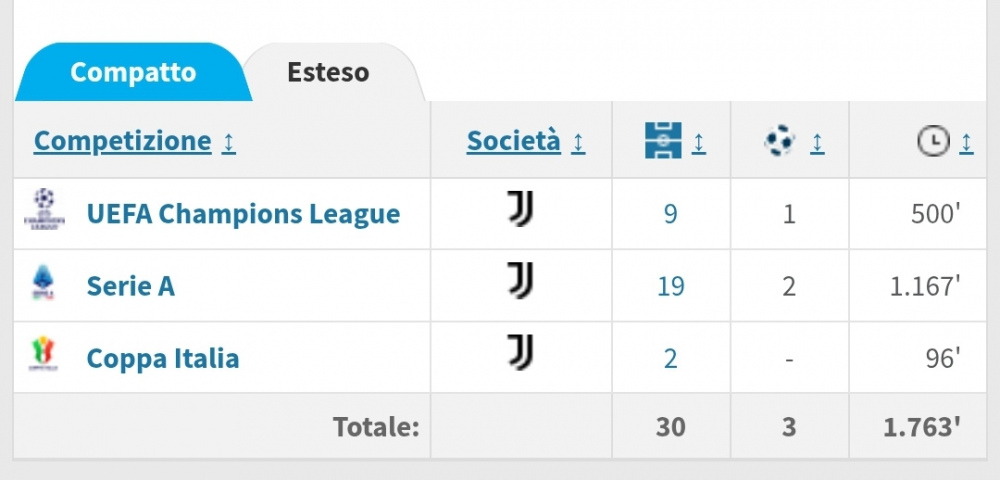This screenshot has width=1000, height=480.
Task: Click Juventus crest in Champions League row
Action: point(520,210)
